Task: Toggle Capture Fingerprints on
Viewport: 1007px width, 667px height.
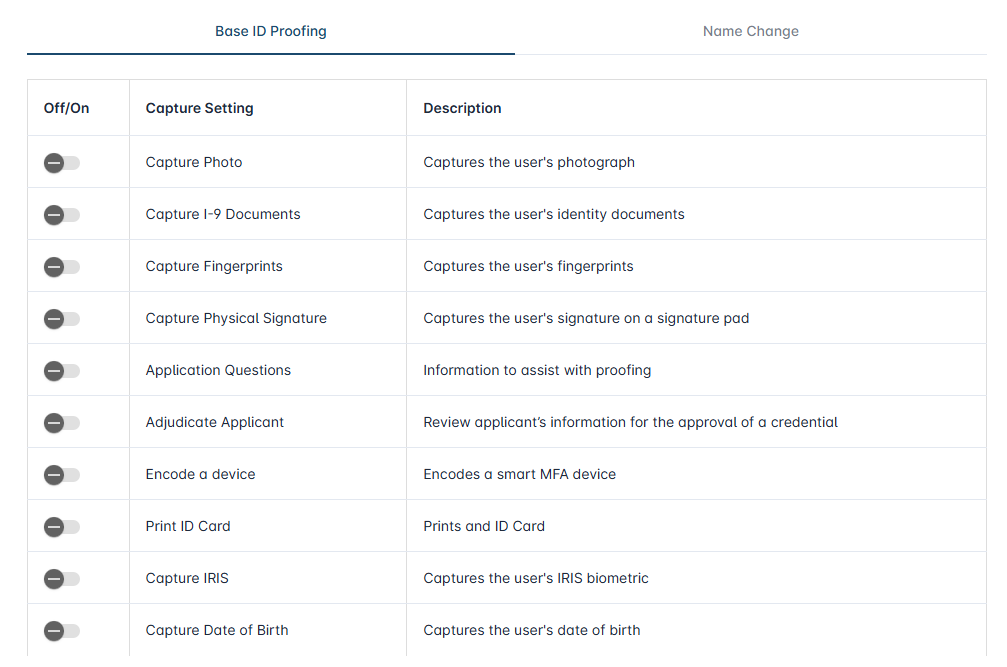Action: pos(62,267)
